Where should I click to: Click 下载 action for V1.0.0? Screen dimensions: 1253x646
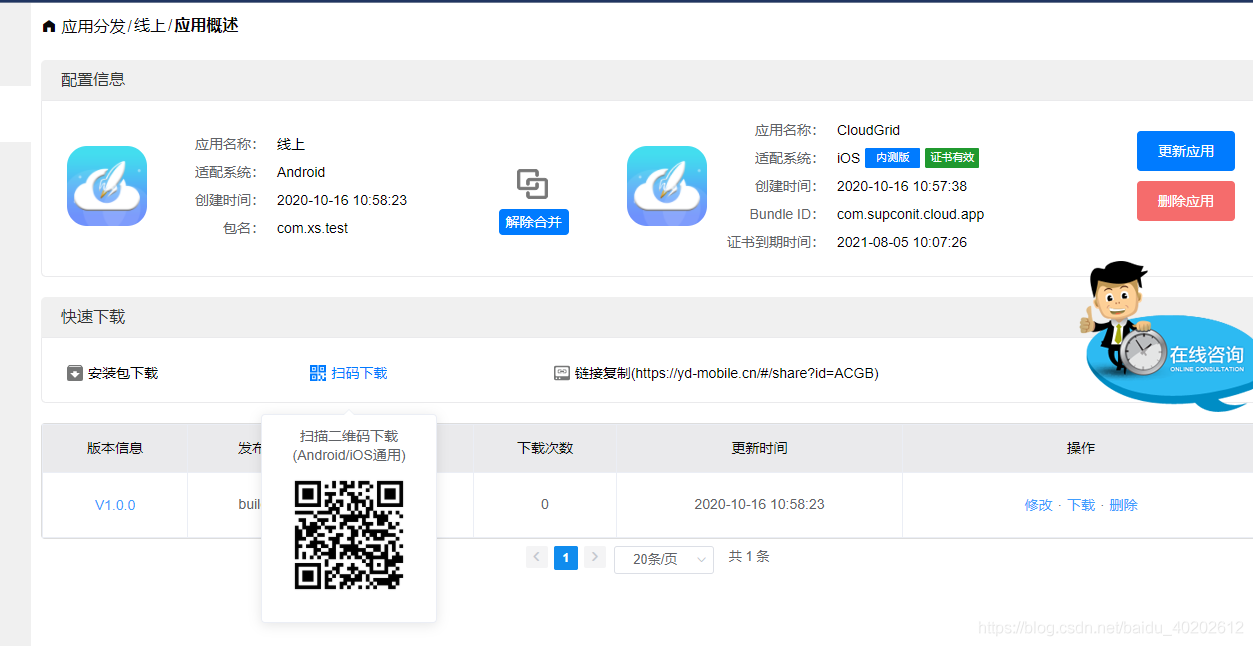click(x=1081, y=505)
